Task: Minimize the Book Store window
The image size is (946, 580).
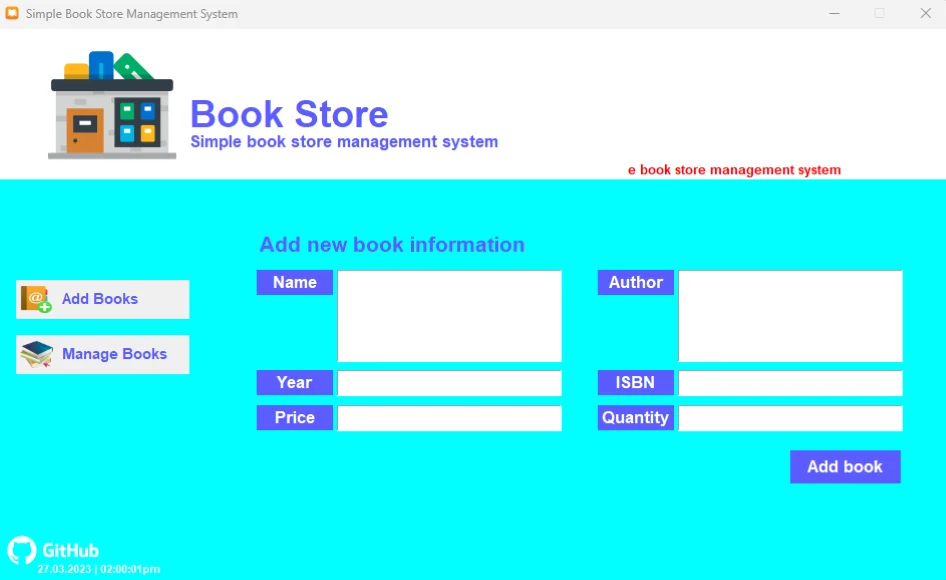Action: click(834, 13)
